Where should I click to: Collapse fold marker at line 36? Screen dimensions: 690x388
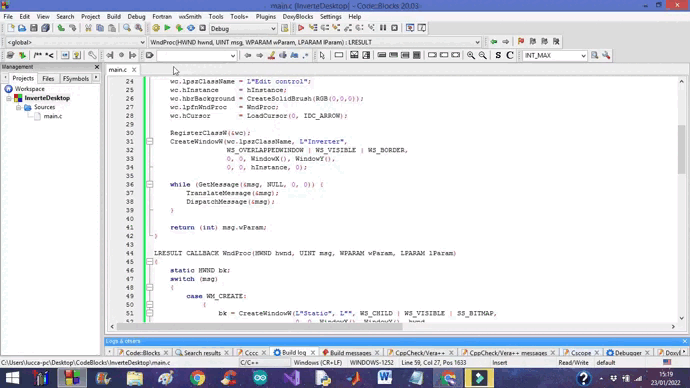(x=150, y=184)
